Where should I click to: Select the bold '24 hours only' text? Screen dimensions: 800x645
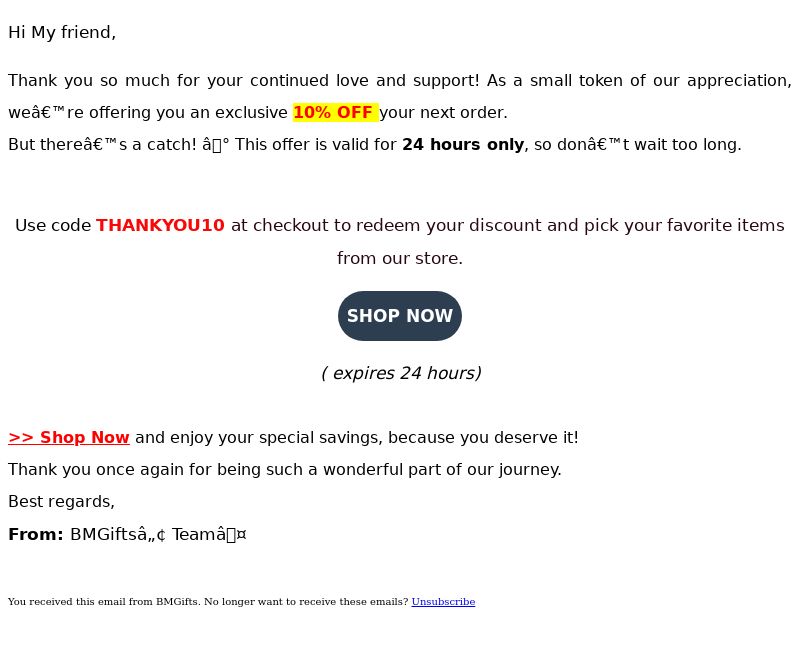click(x=463, y=144)
